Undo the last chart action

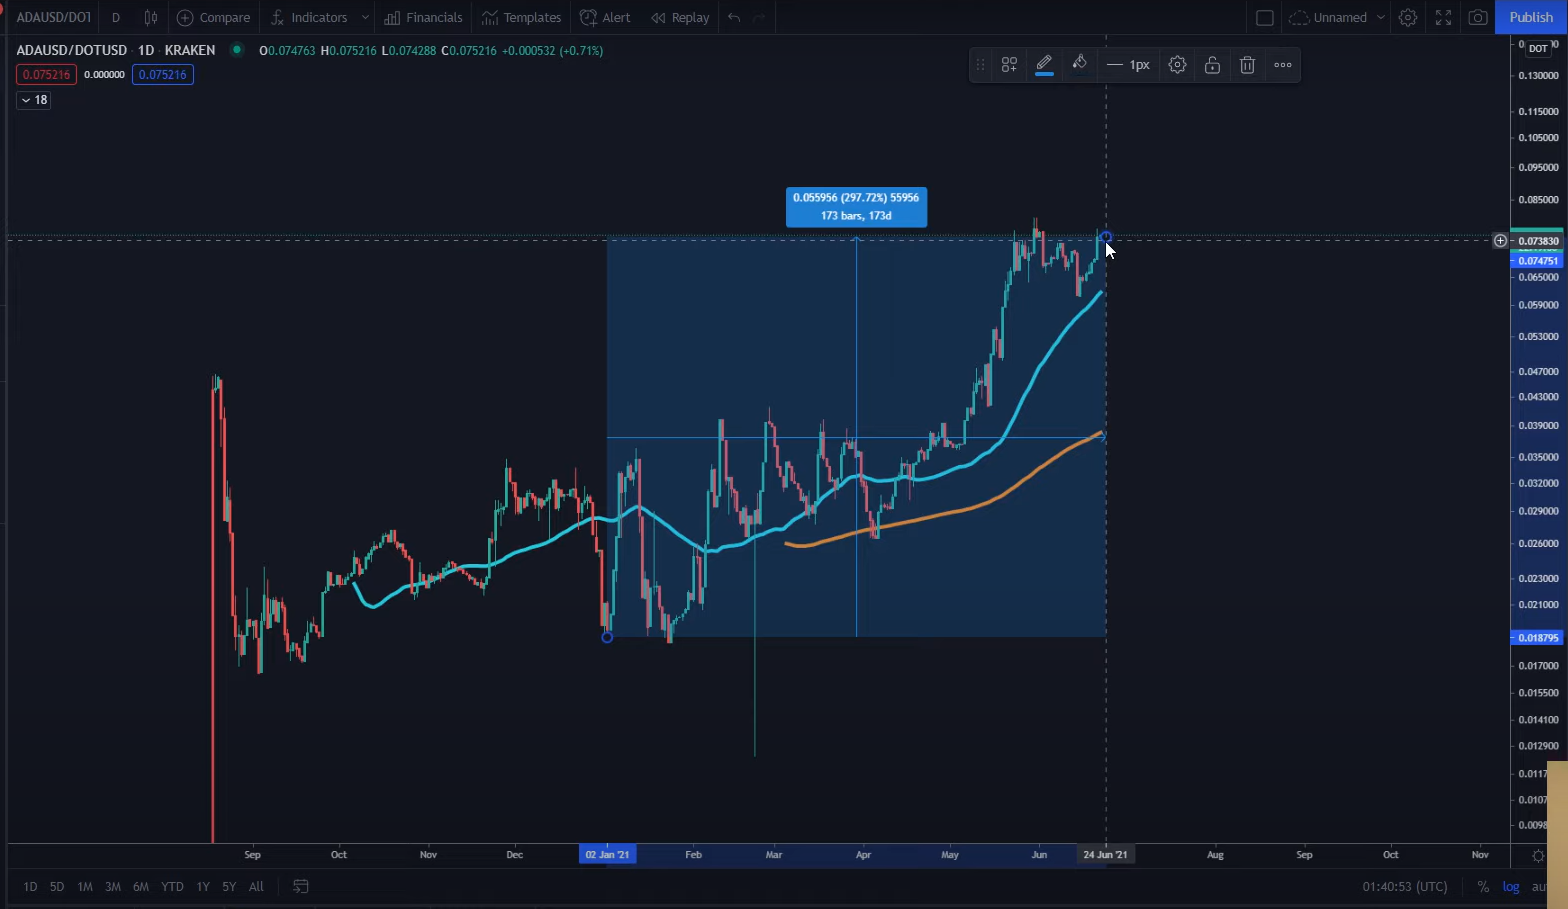tap(734, 17)
